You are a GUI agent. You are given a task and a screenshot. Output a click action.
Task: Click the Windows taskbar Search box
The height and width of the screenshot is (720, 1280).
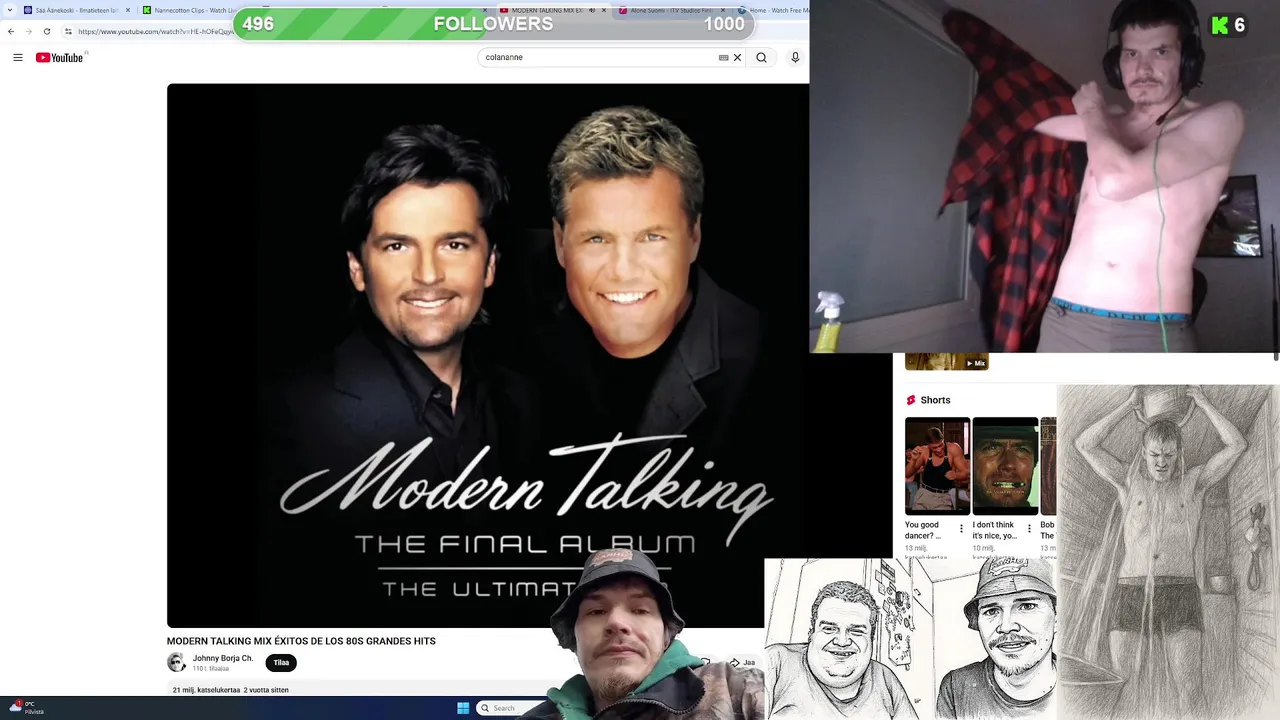[510, 708]
